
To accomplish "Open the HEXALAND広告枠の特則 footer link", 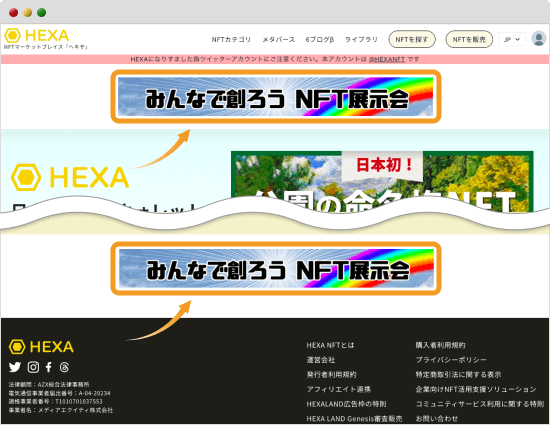I will pos(346,404).
